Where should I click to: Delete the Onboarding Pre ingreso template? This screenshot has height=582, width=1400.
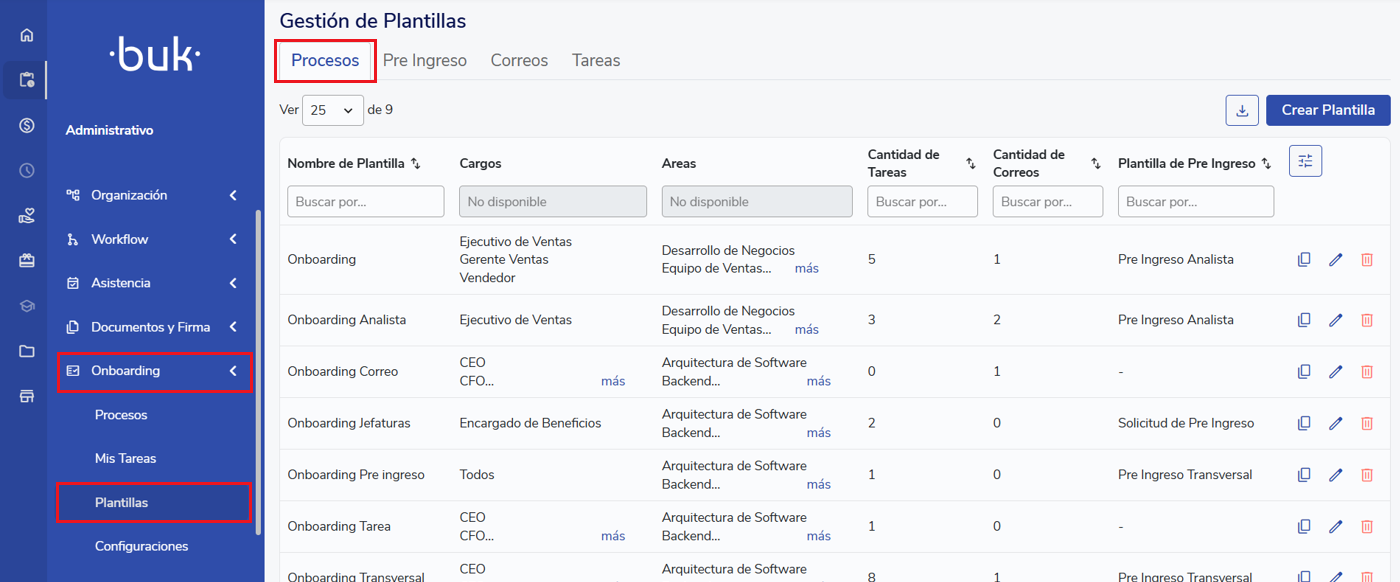pyautogui.click(x=1366, y=475)
